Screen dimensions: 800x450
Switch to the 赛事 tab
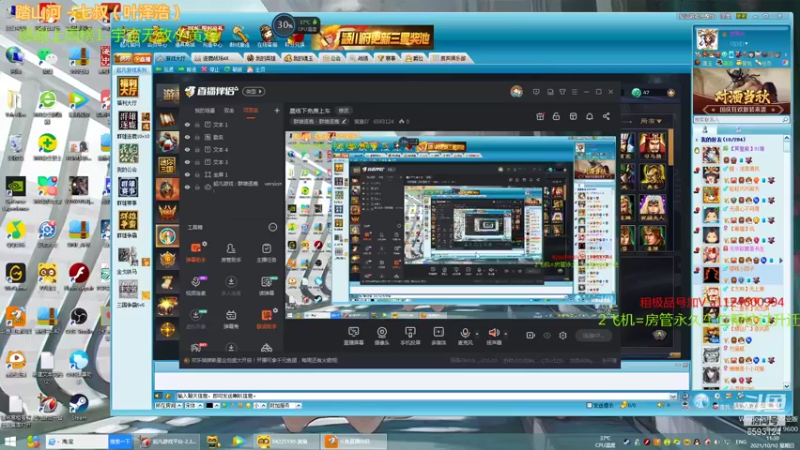[x=387, y=58]
